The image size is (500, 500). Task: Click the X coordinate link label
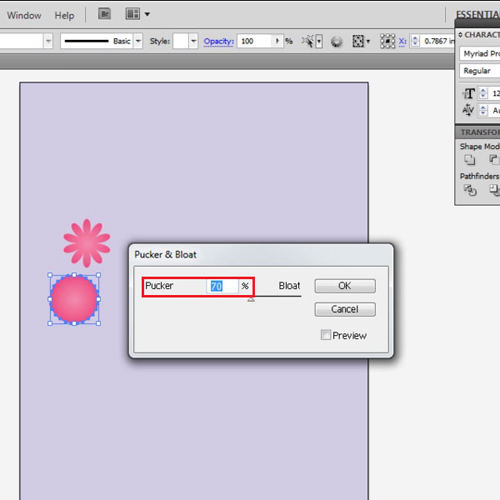[x=402, y=41]
